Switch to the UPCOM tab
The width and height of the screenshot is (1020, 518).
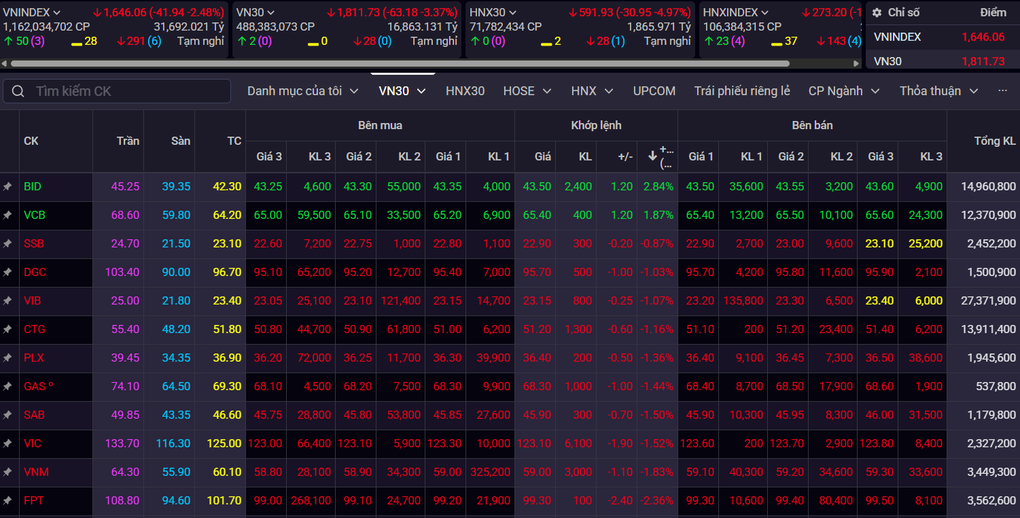(654, 91)
